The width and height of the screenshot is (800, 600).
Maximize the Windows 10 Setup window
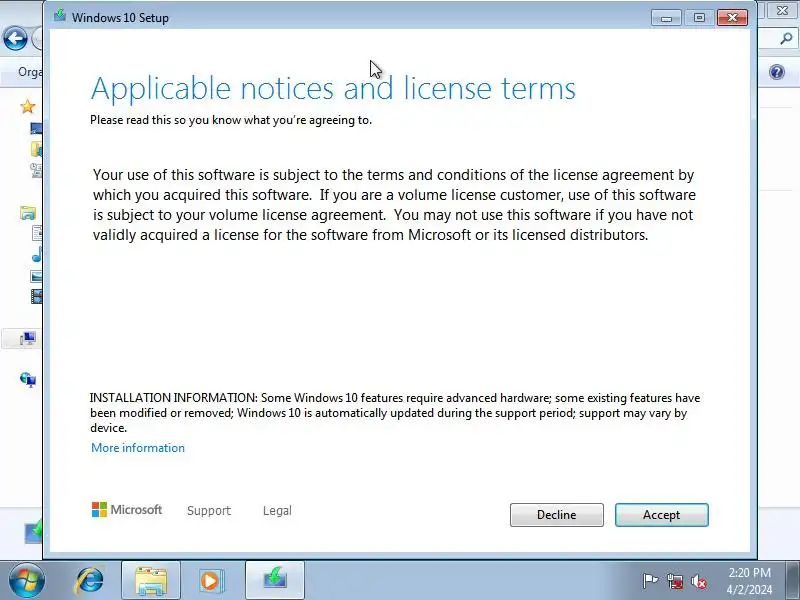699,18
